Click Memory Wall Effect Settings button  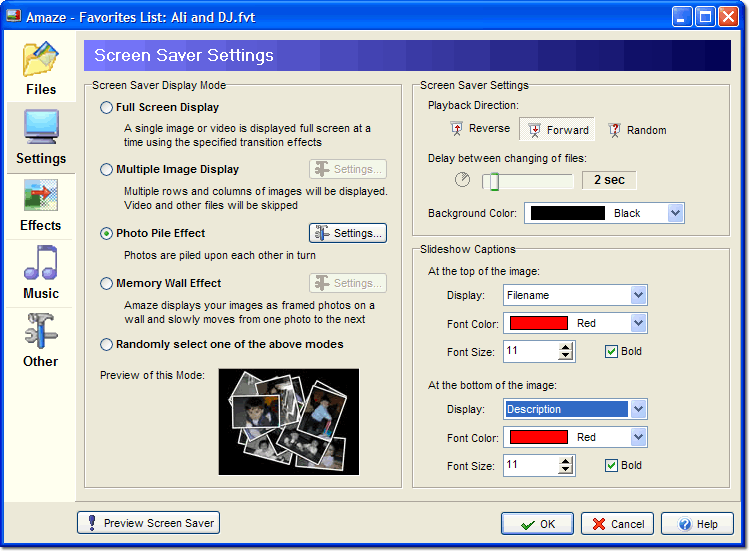pyautogui.click(x=348, y=283)
